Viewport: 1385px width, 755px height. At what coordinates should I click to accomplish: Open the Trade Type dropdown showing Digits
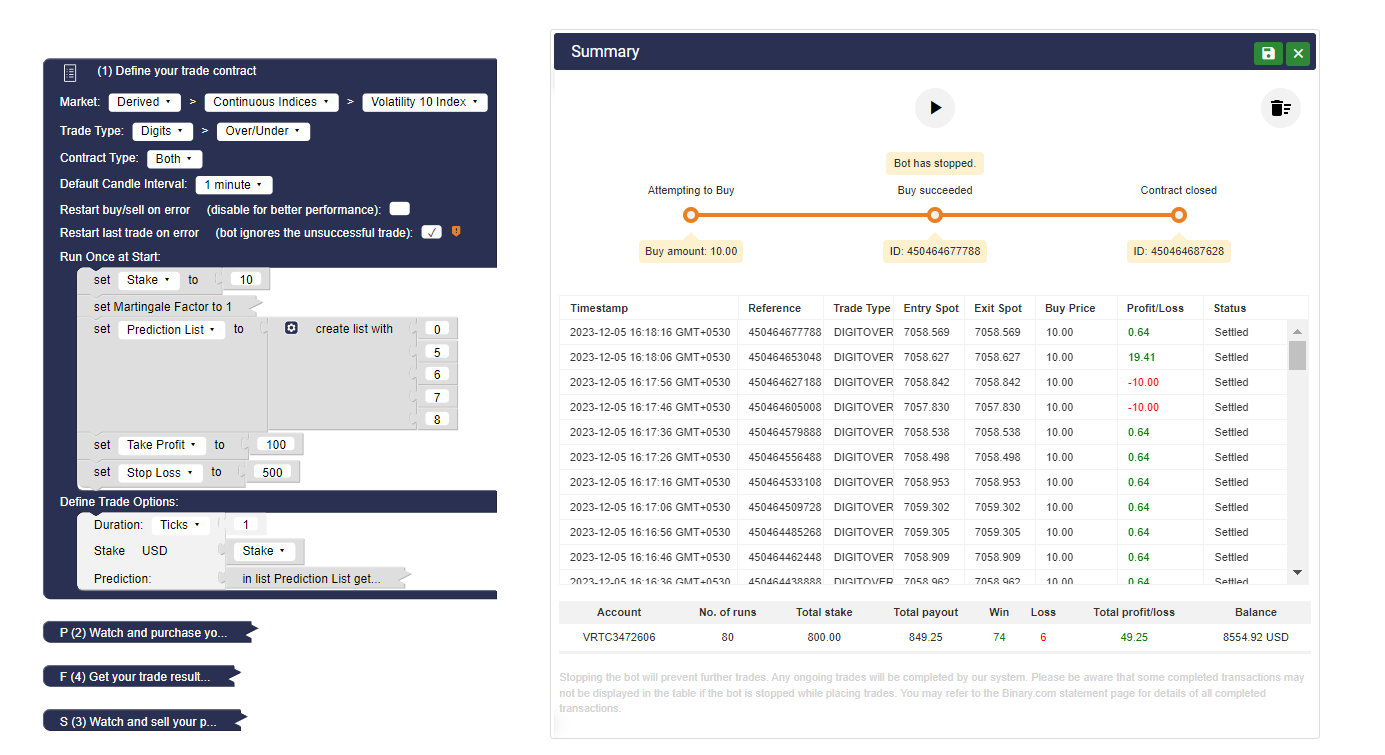[x=162, y=130]
